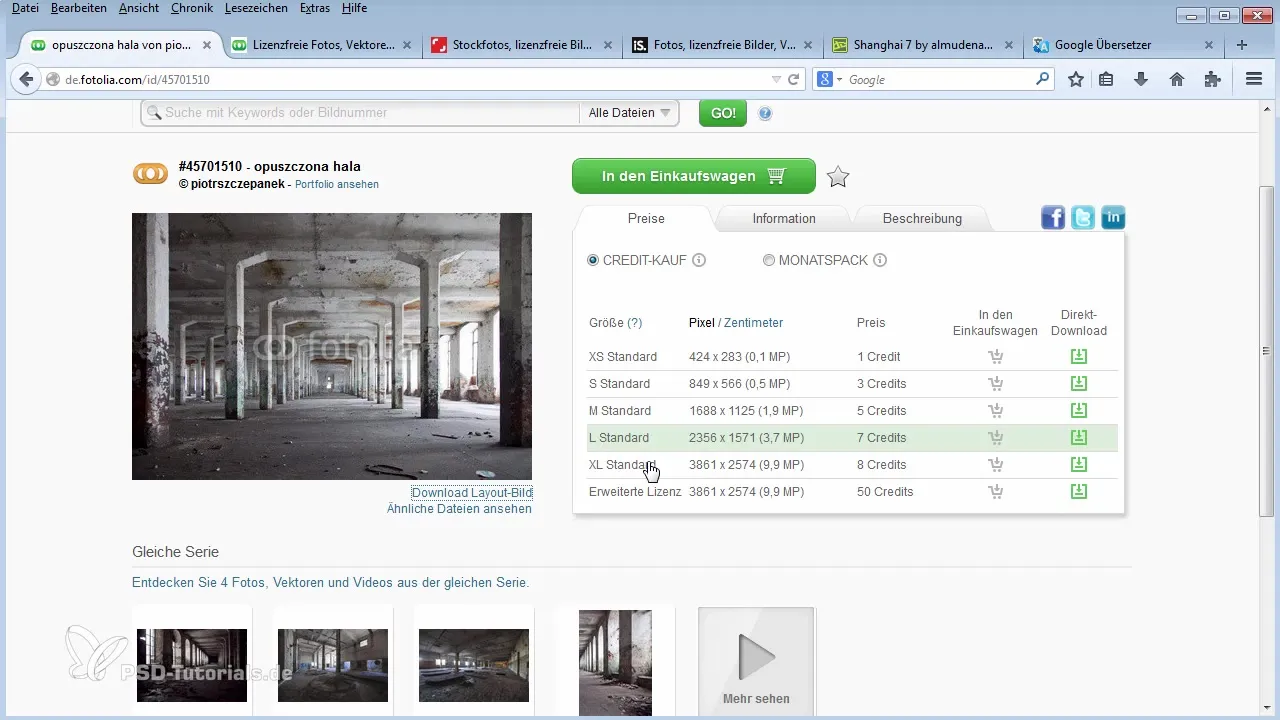Click vertical page scrollbar

pos(1266,350)
